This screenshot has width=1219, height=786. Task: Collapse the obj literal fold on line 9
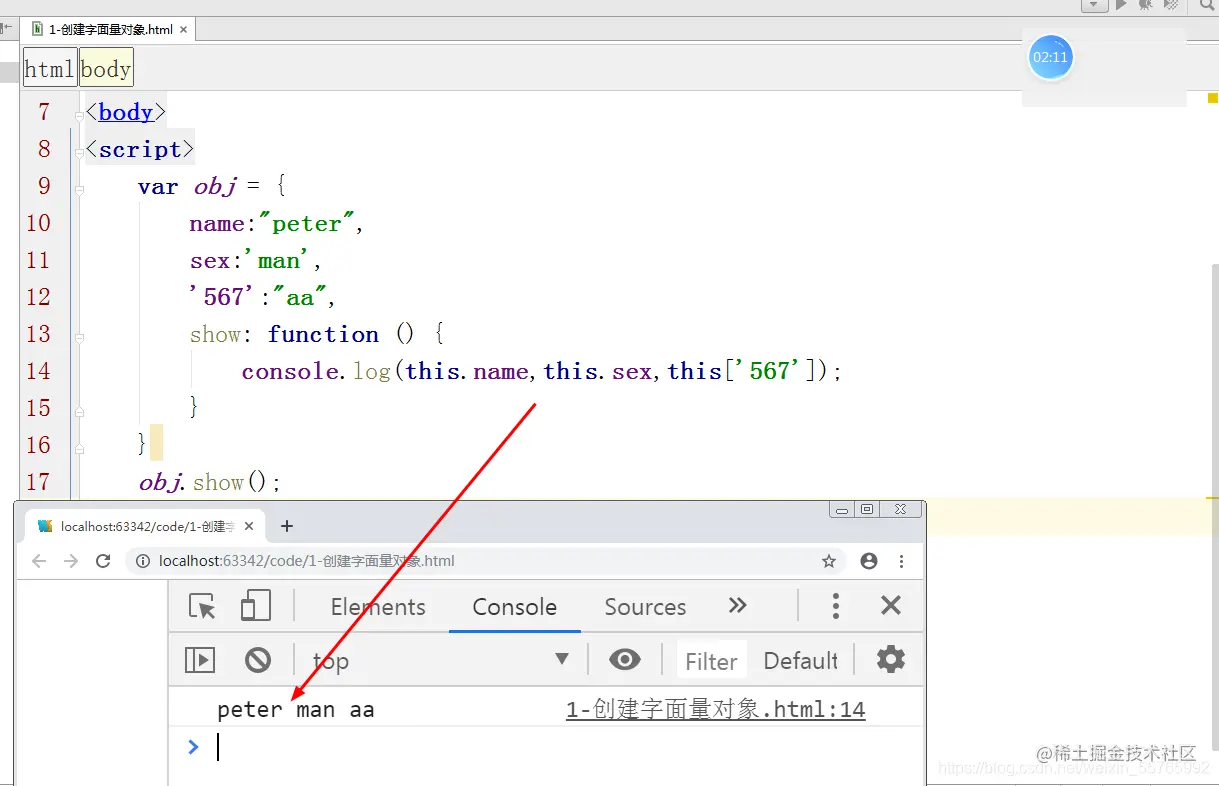(x=79, y=188)
